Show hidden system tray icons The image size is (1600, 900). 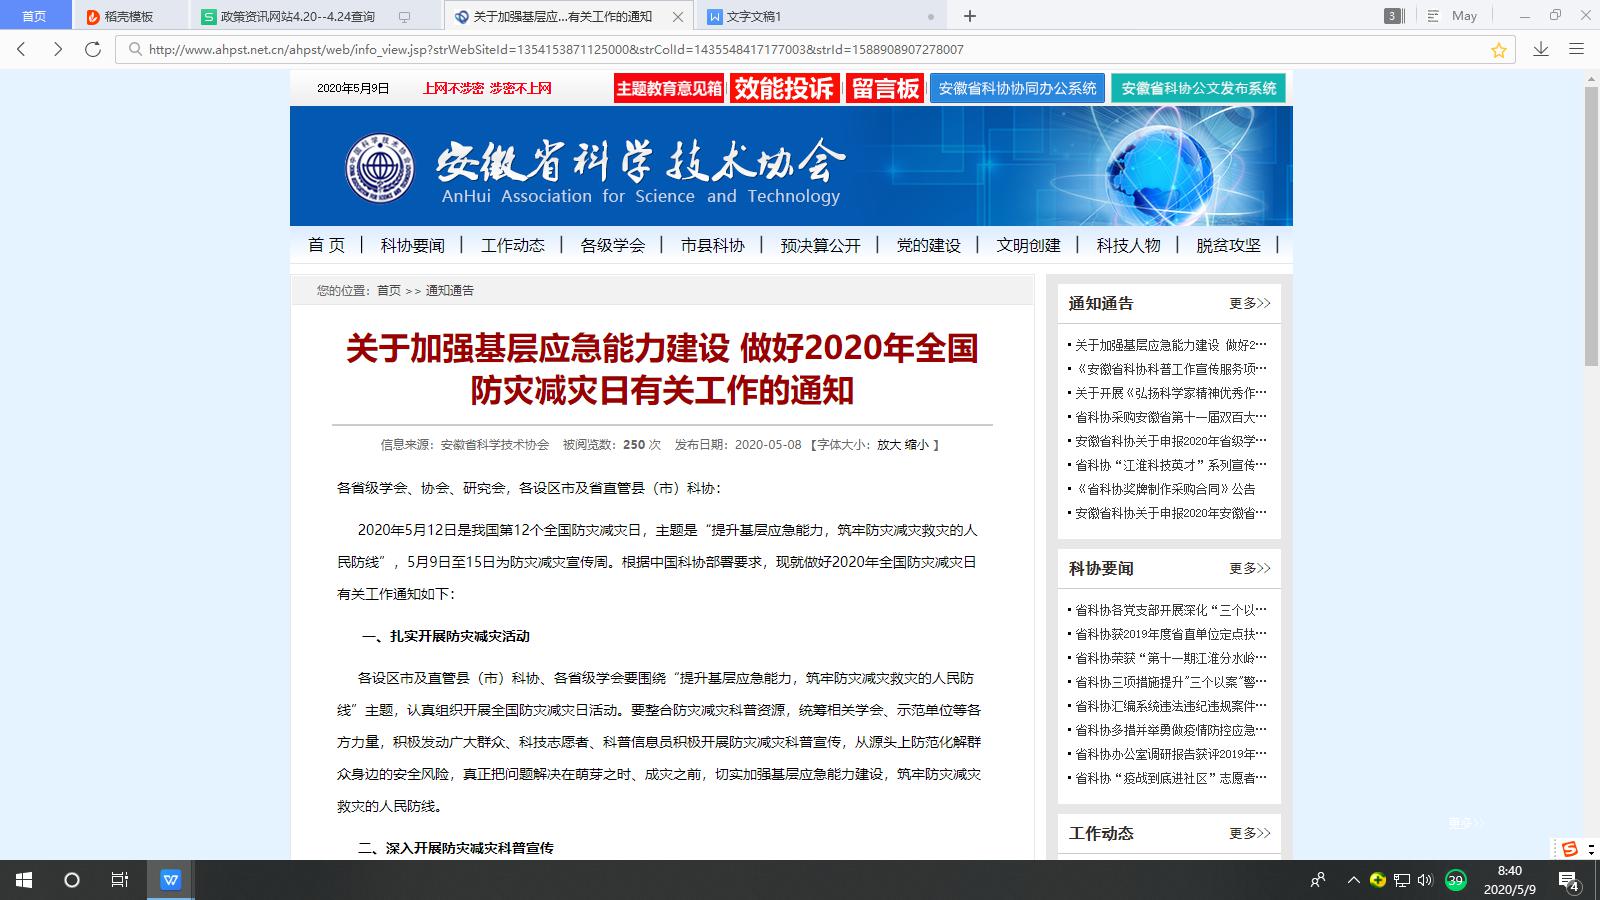[x=1353, y=880]
